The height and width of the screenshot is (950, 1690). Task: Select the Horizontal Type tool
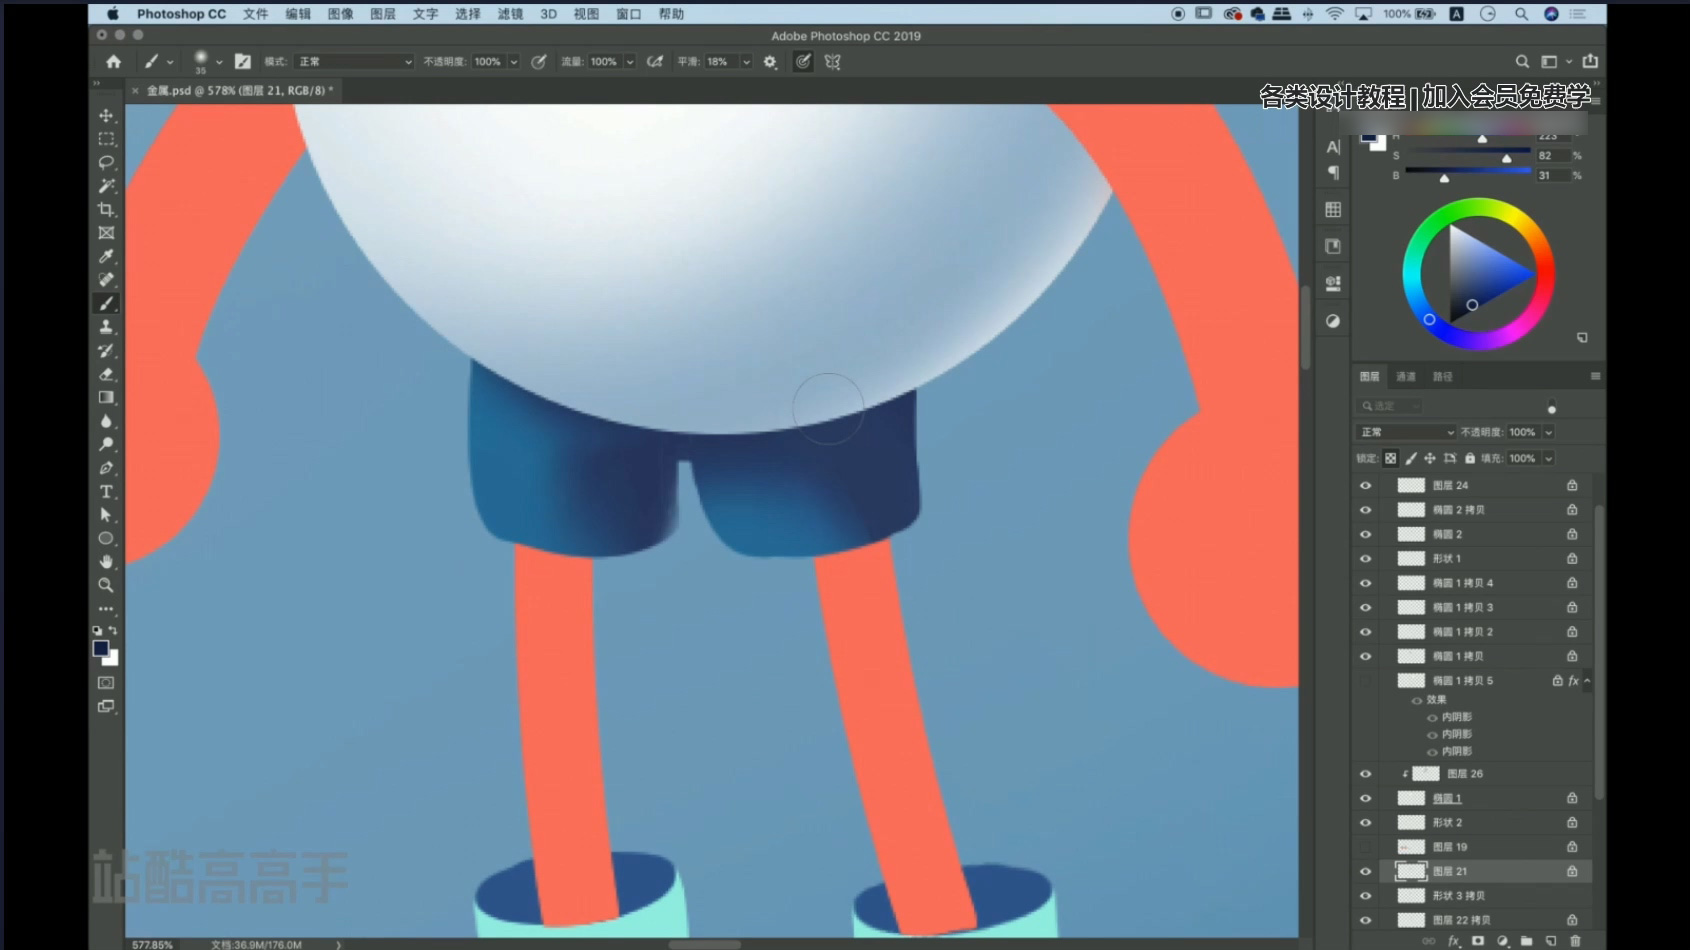coord(106,491)
